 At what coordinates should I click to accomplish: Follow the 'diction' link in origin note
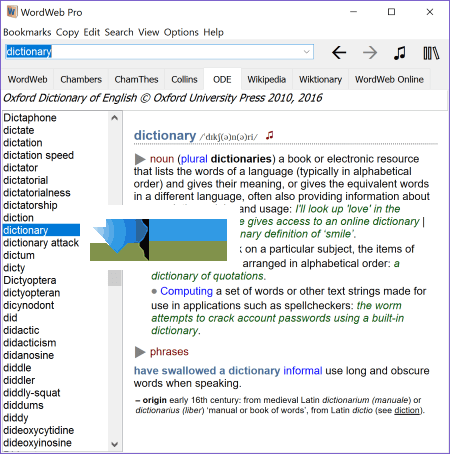click(407, 410)
